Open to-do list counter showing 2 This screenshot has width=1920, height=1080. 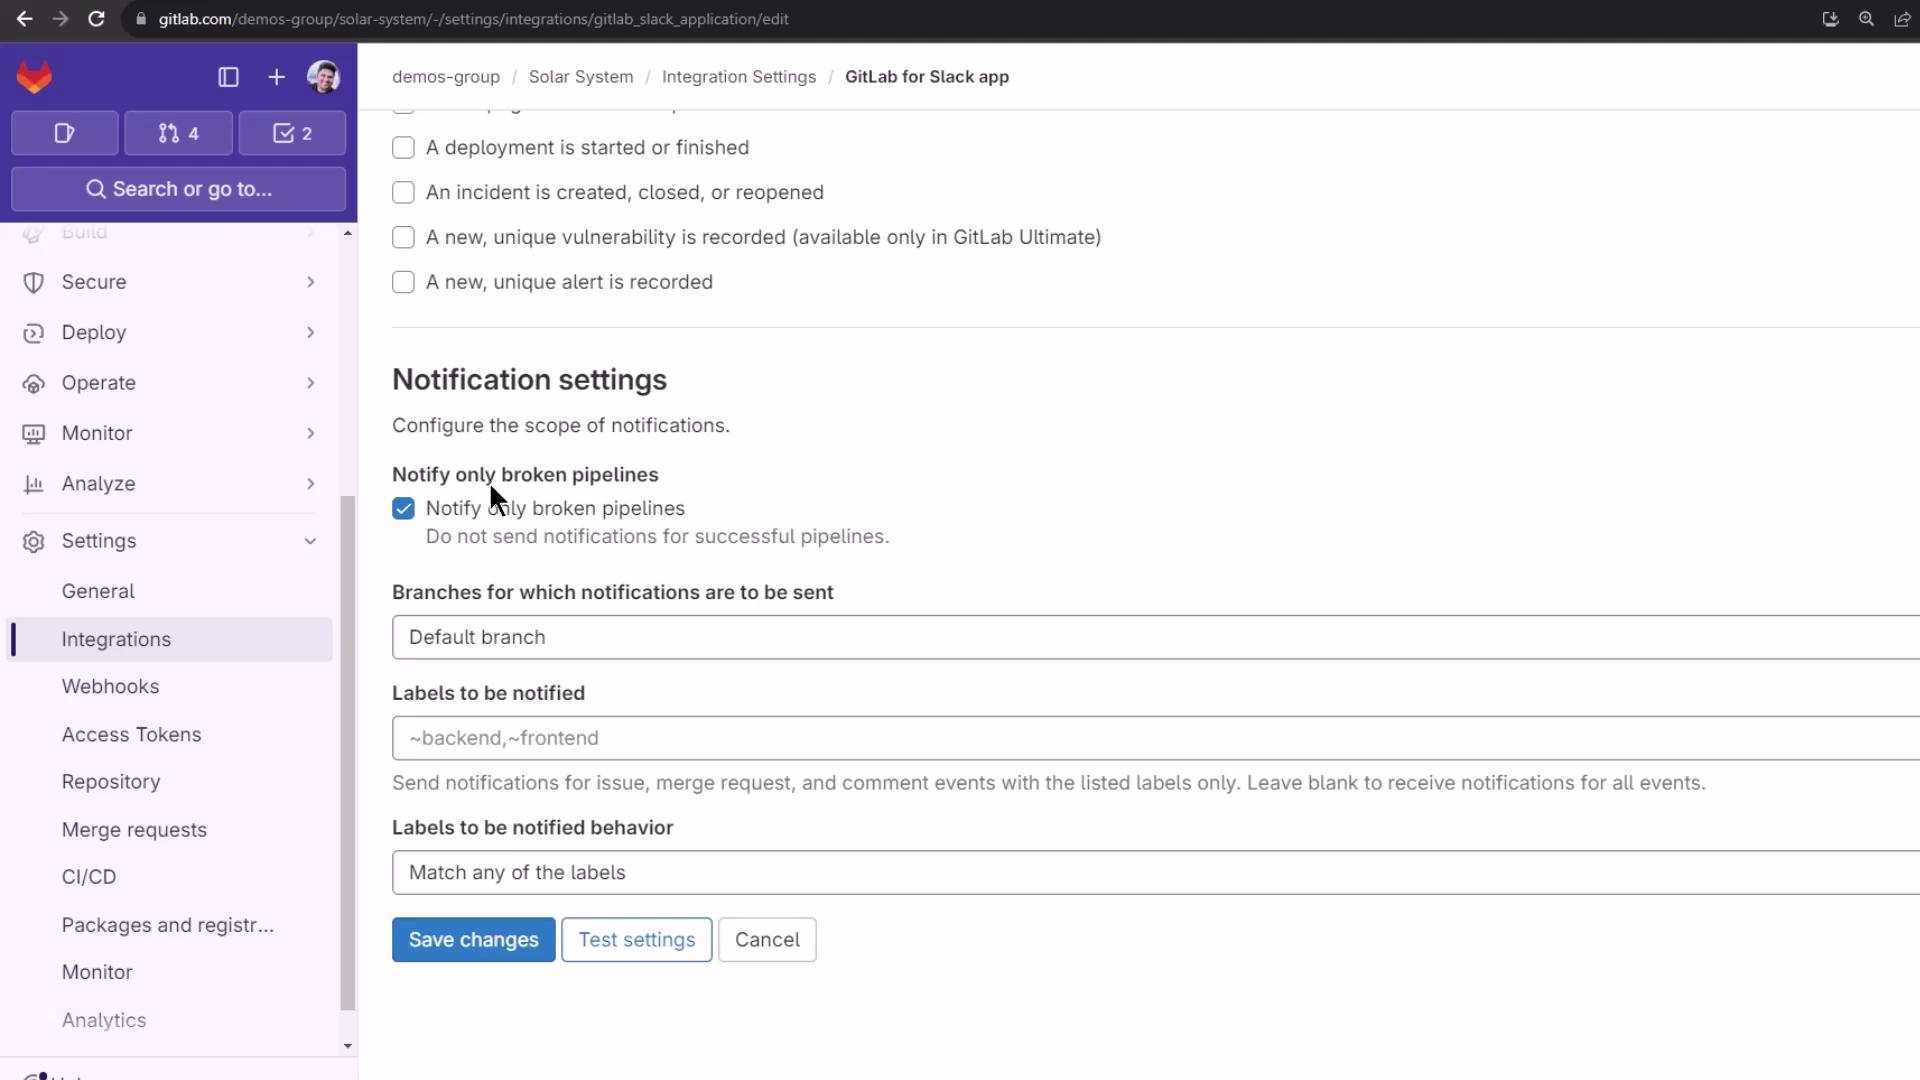292,133
